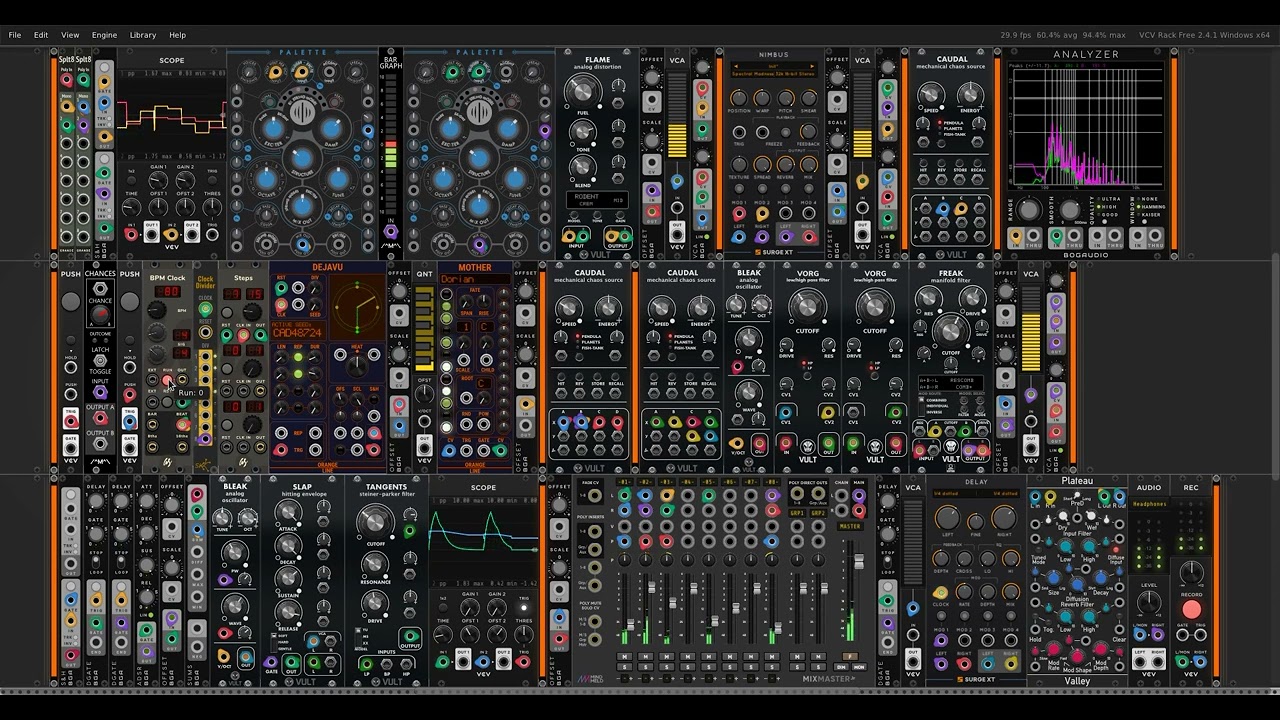Flip the Chances LATCH/TOGGLE switch
The image size is (1280, 720).
pos(100,361)
